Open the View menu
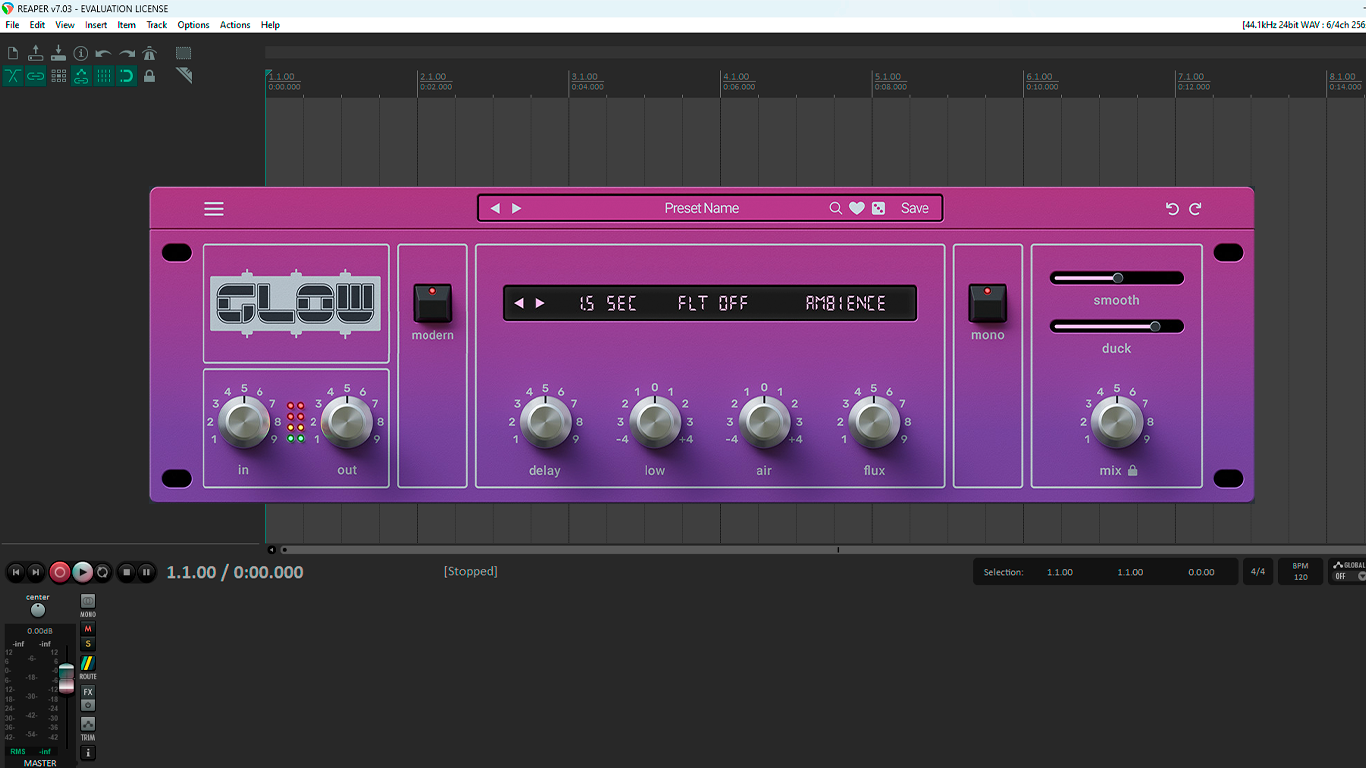 point(65,25)
